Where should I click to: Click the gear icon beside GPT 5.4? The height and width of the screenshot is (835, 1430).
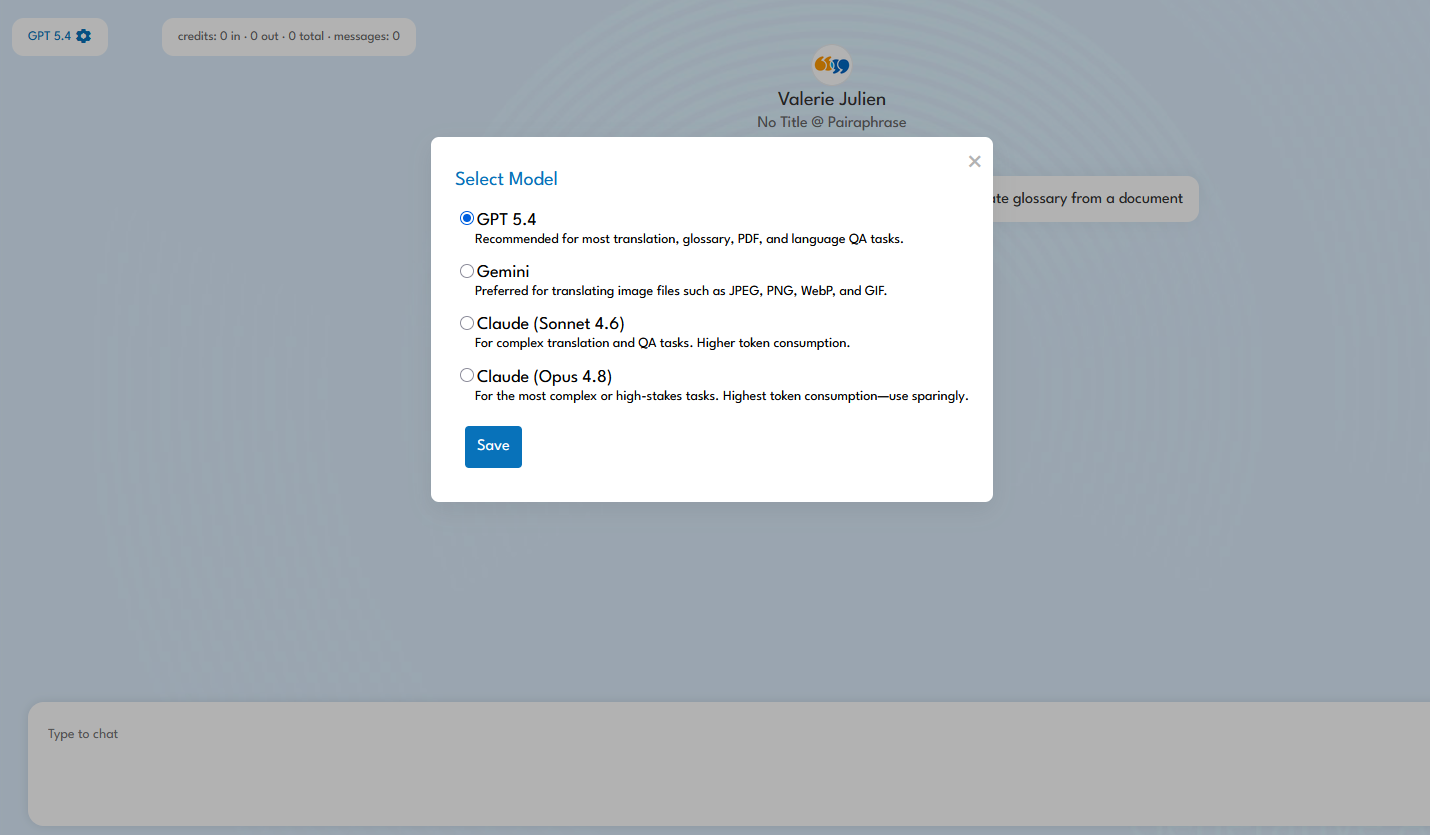tap(83, 36)
